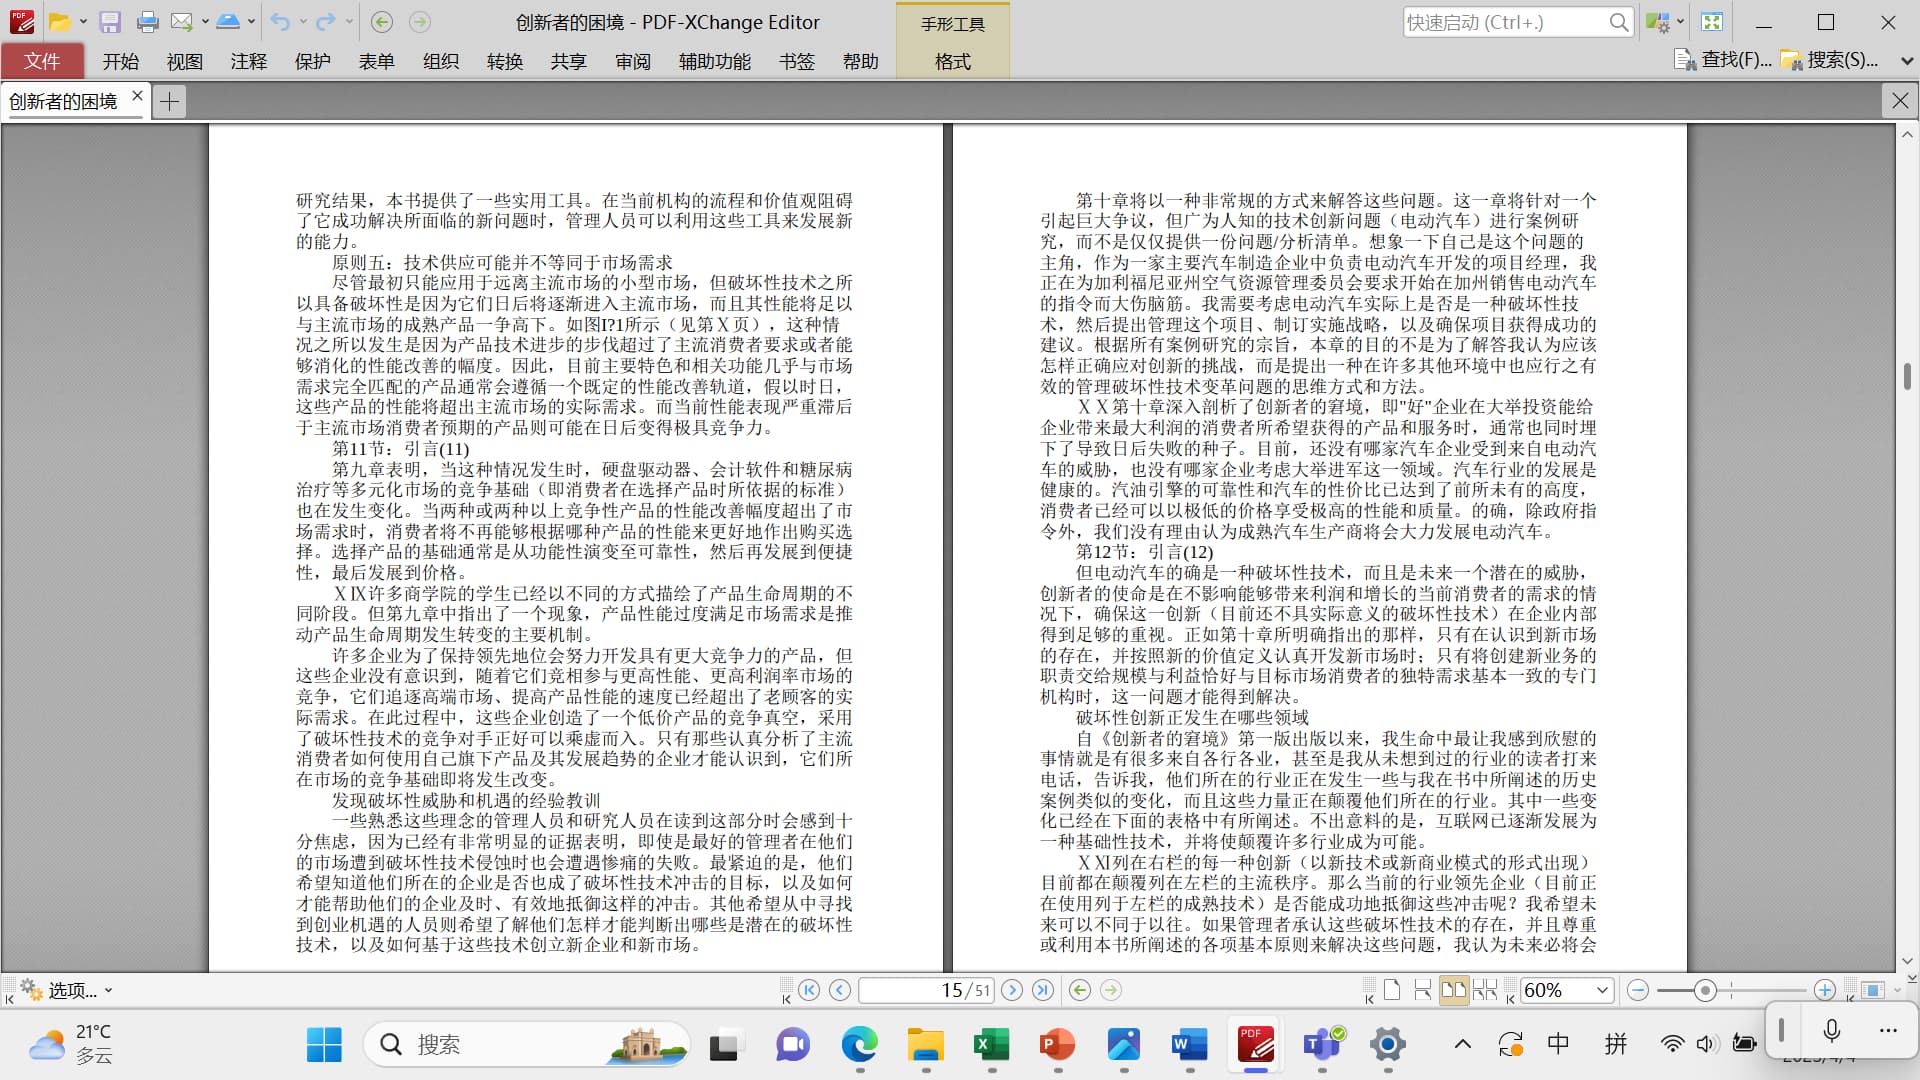Toggle two pages facing layout
Image resolution: width=1920 pixels, height=1080 pixels.
coord(1453,990)
